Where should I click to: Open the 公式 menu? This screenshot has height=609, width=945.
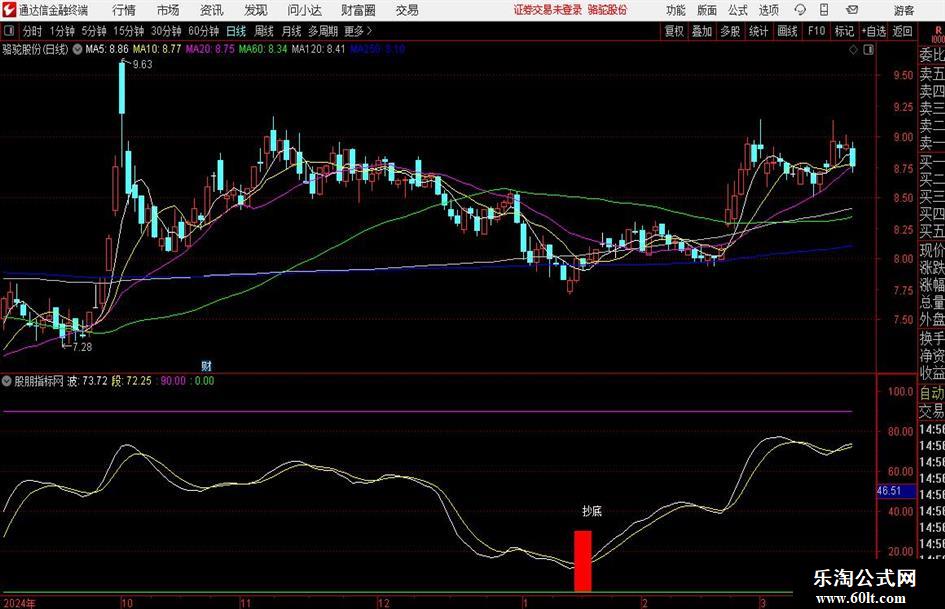(738, 10)
